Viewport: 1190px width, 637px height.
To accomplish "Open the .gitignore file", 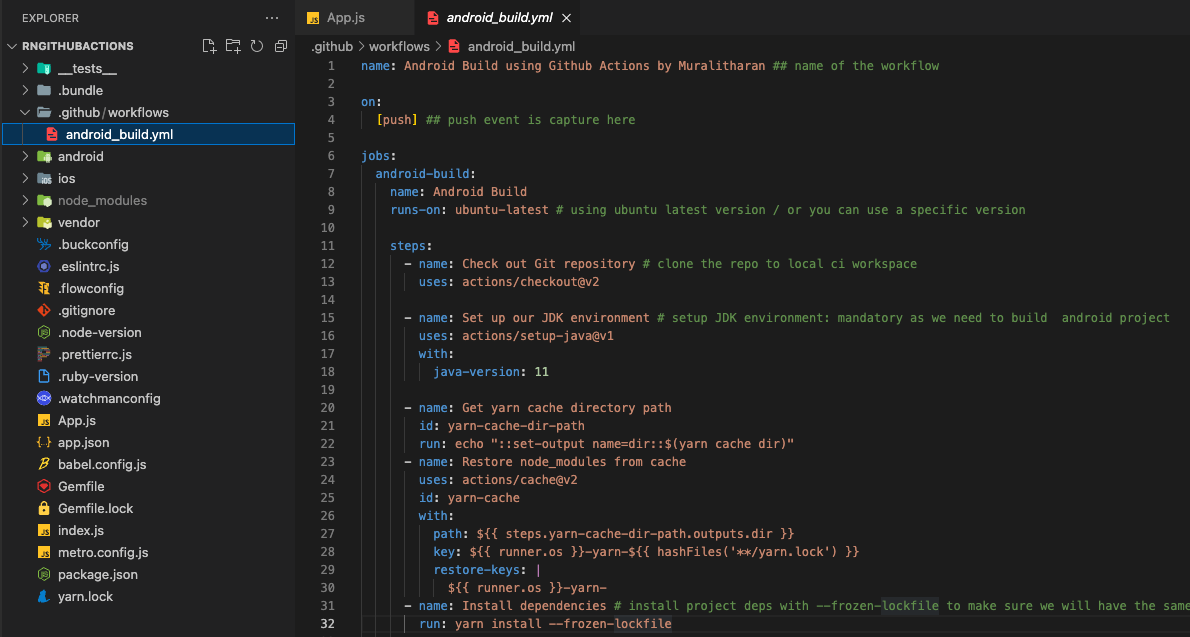I will tap(149, 311).
